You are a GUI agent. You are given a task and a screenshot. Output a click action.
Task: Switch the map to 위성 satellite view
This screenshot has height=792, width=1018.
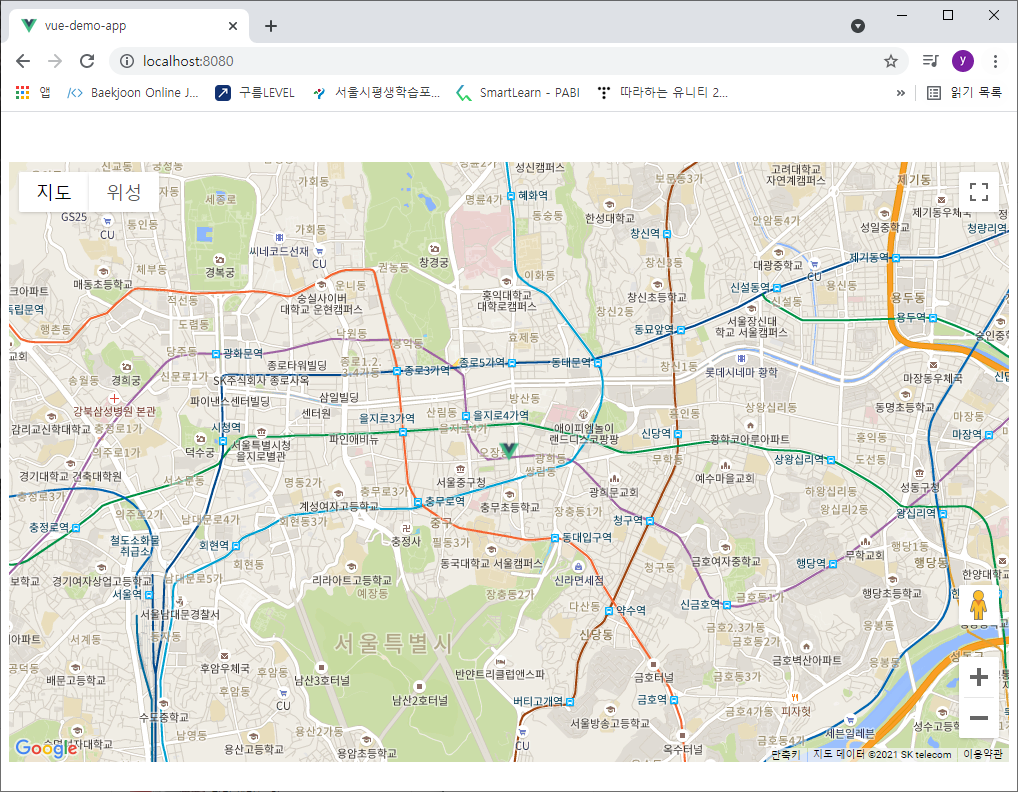point(123,192)
